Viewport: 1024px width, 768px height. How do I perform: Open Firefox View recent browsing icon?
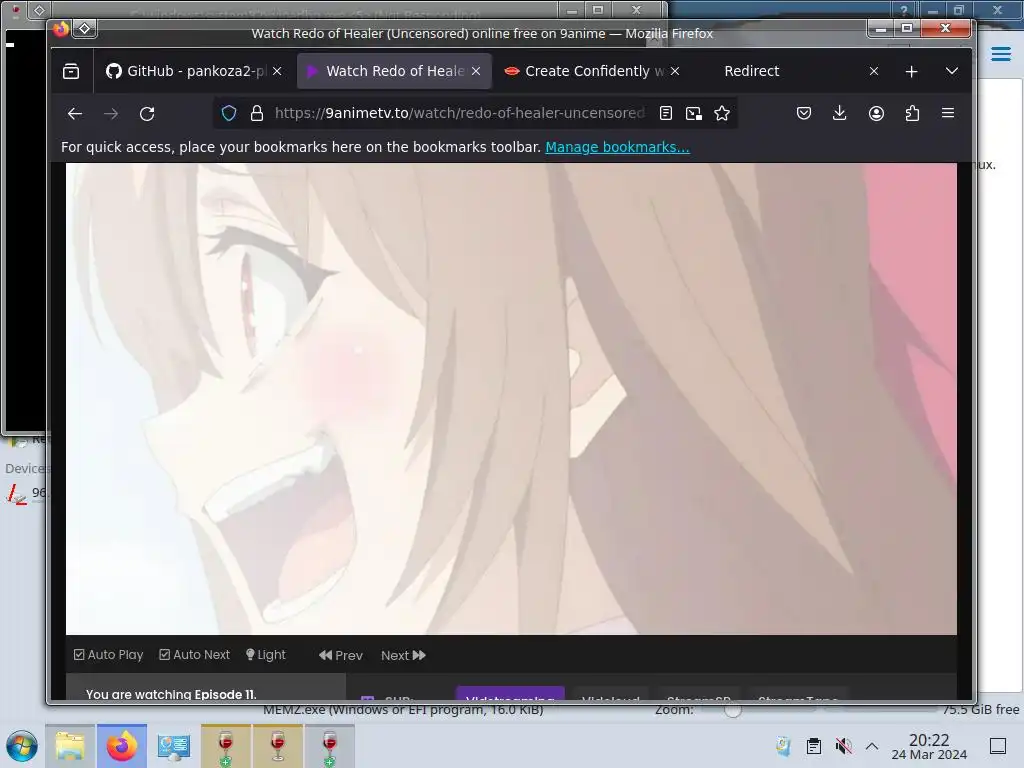[x=71, y=71]
